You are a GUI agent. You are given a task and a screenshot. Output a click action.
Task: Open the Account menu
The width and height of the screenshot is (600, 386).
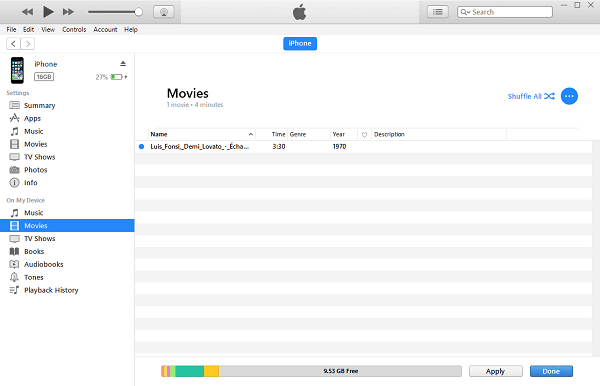click(105, 29)
